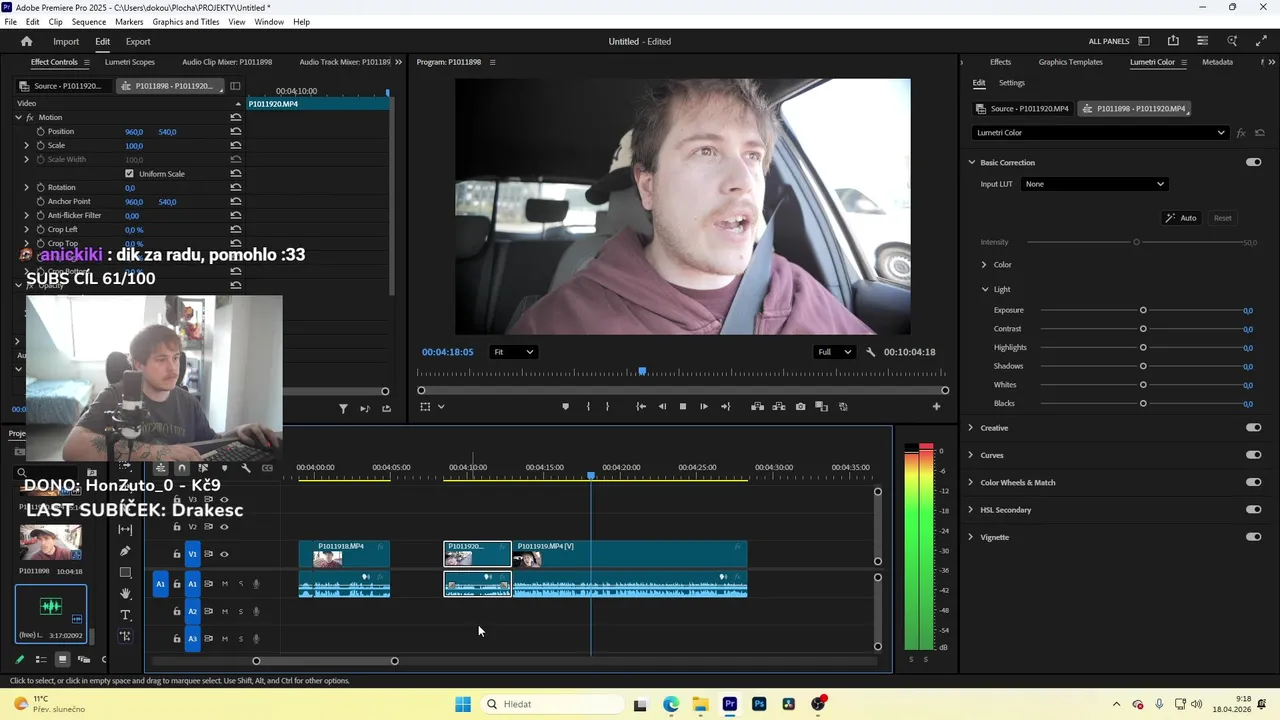The width and height of the screenshot is (1280, 720).
Task: Mark Out point in Program monitor
Action: (607, 406)
